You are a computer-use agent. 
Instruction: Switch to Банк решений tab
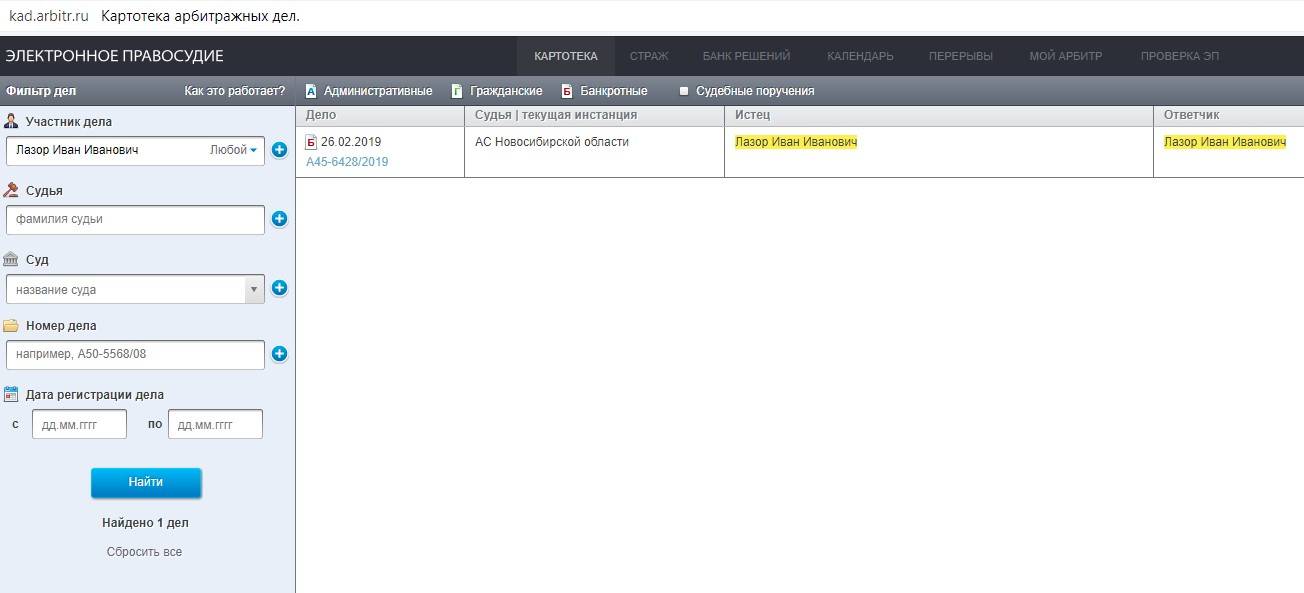pos(746,56)
